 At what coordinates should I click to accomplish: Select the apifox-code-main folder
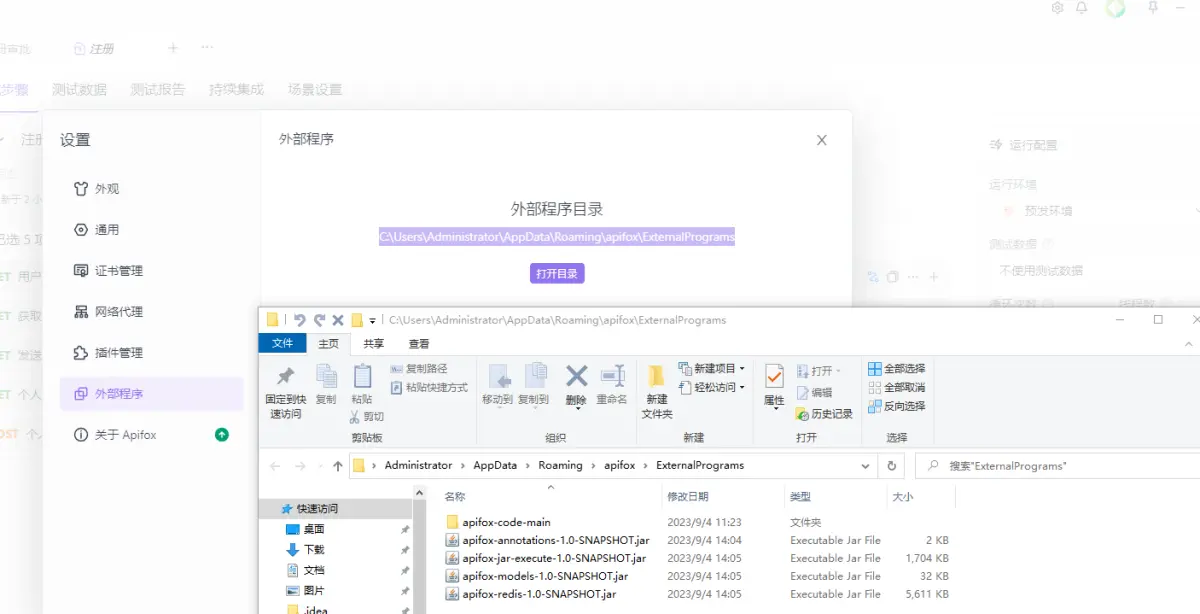click(x=506, y=522)
